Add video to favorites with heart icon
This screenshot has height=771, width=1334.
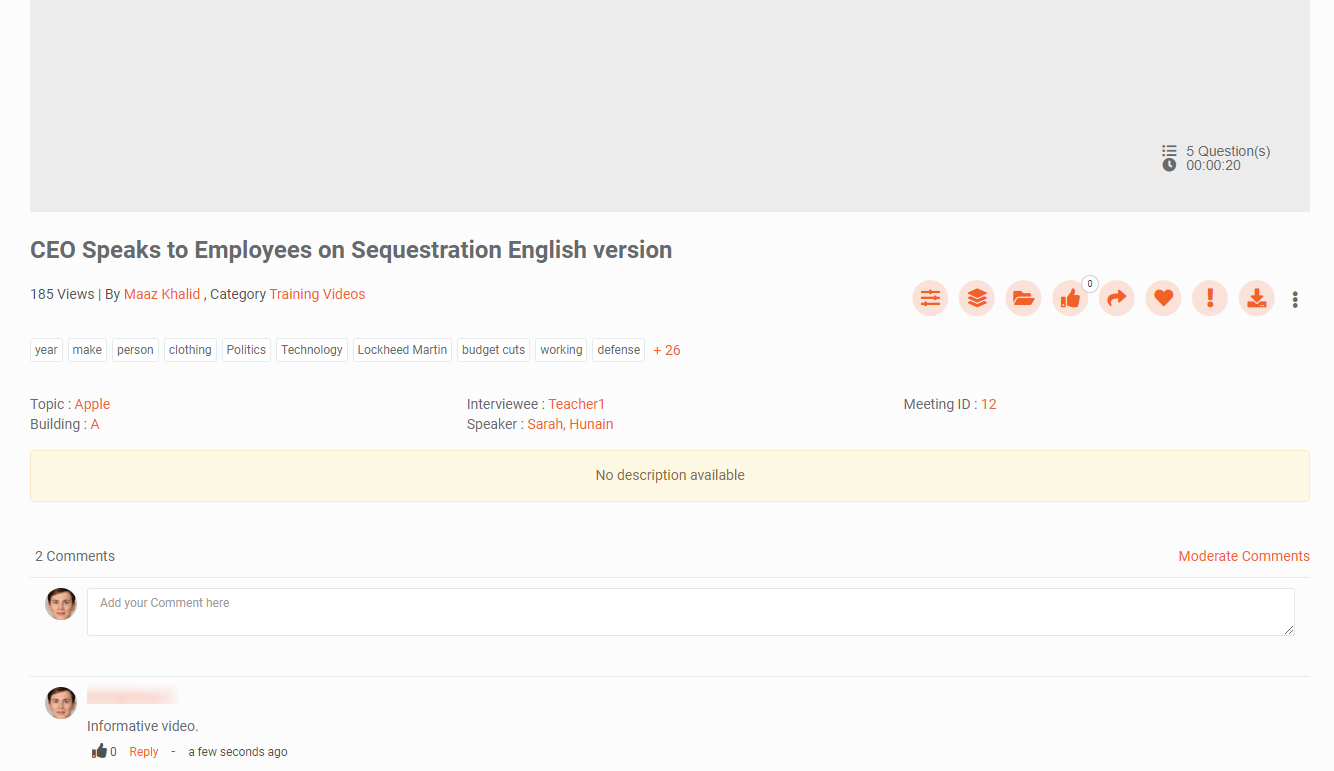pos(1163,298)
